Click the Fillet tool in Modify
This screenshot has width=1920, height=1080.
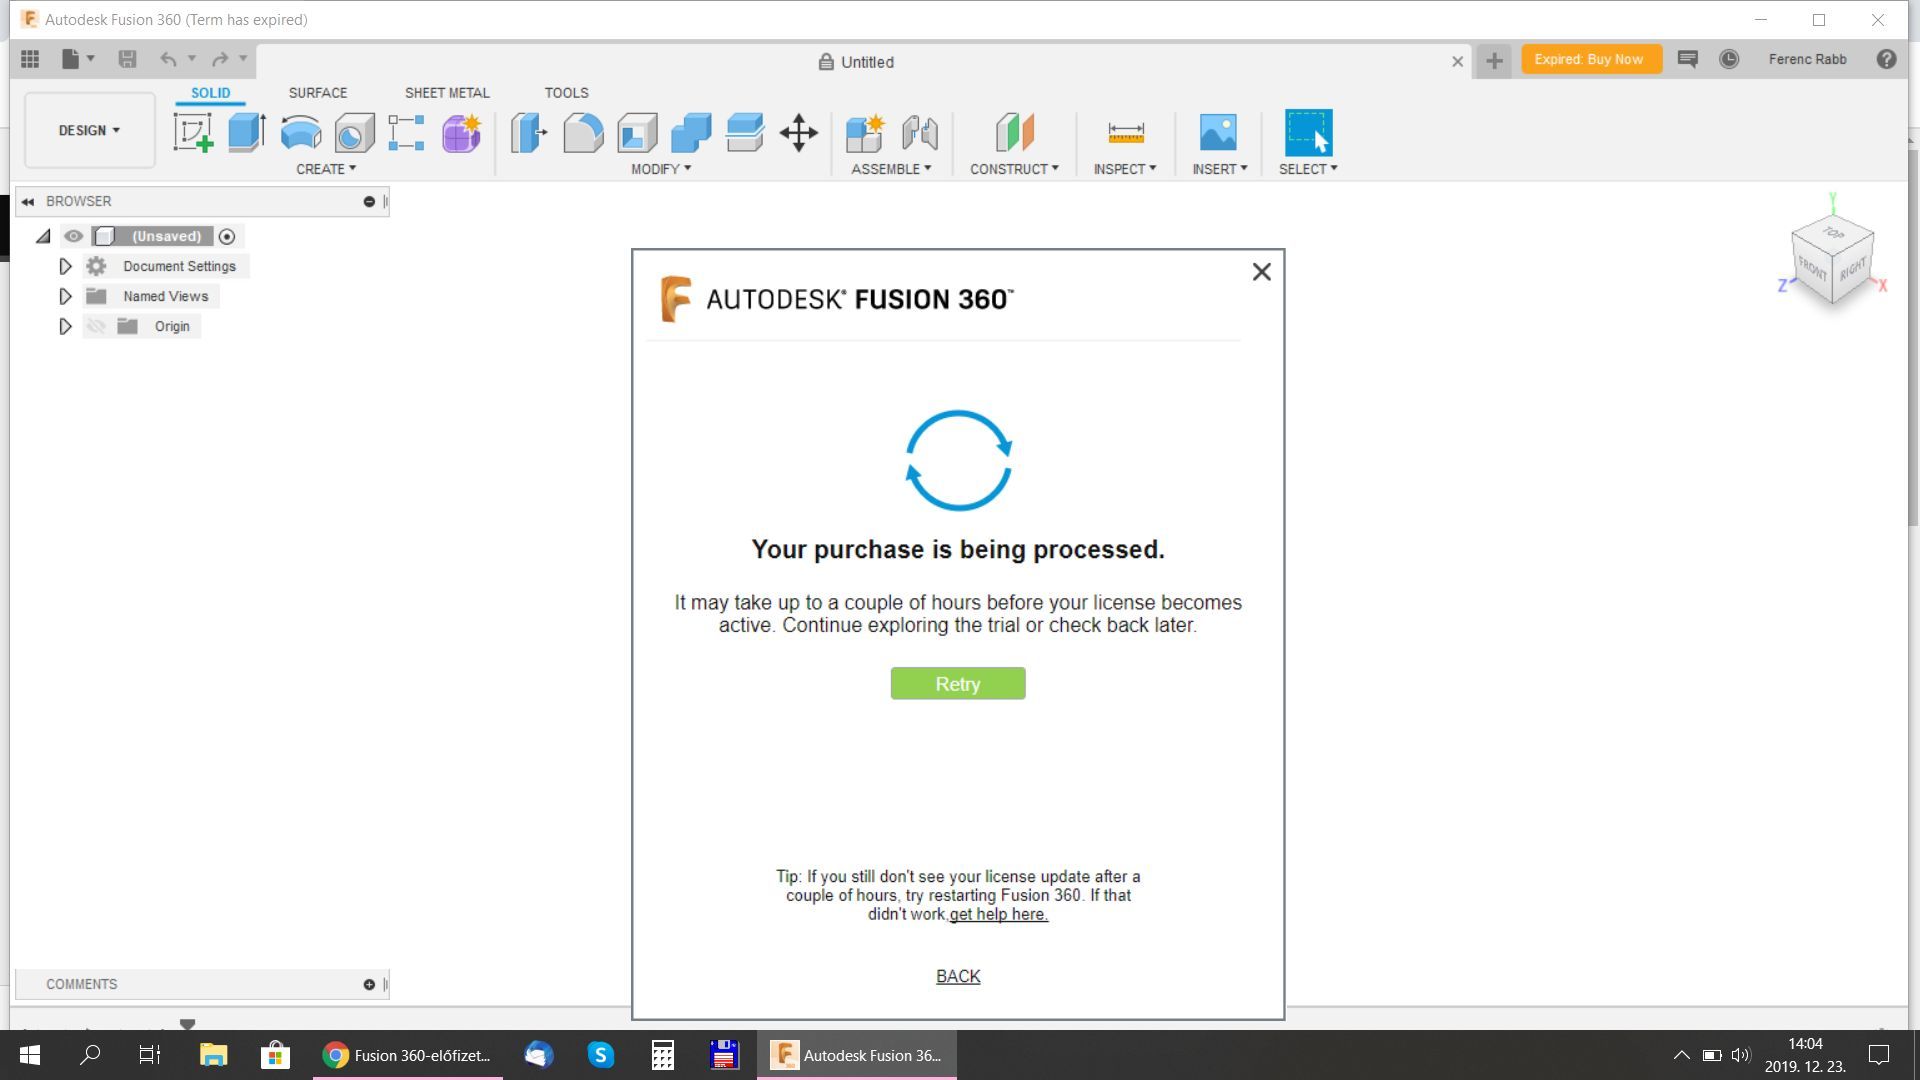583,132
